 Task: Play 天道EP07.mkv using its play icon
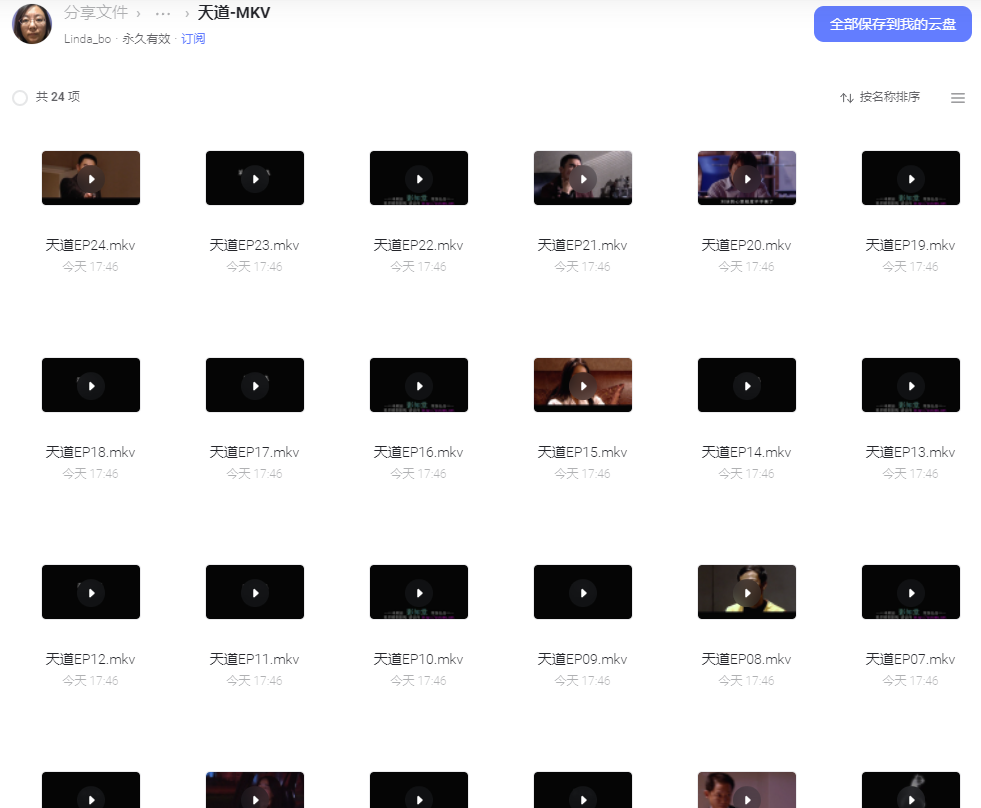[x=911, y=593]
